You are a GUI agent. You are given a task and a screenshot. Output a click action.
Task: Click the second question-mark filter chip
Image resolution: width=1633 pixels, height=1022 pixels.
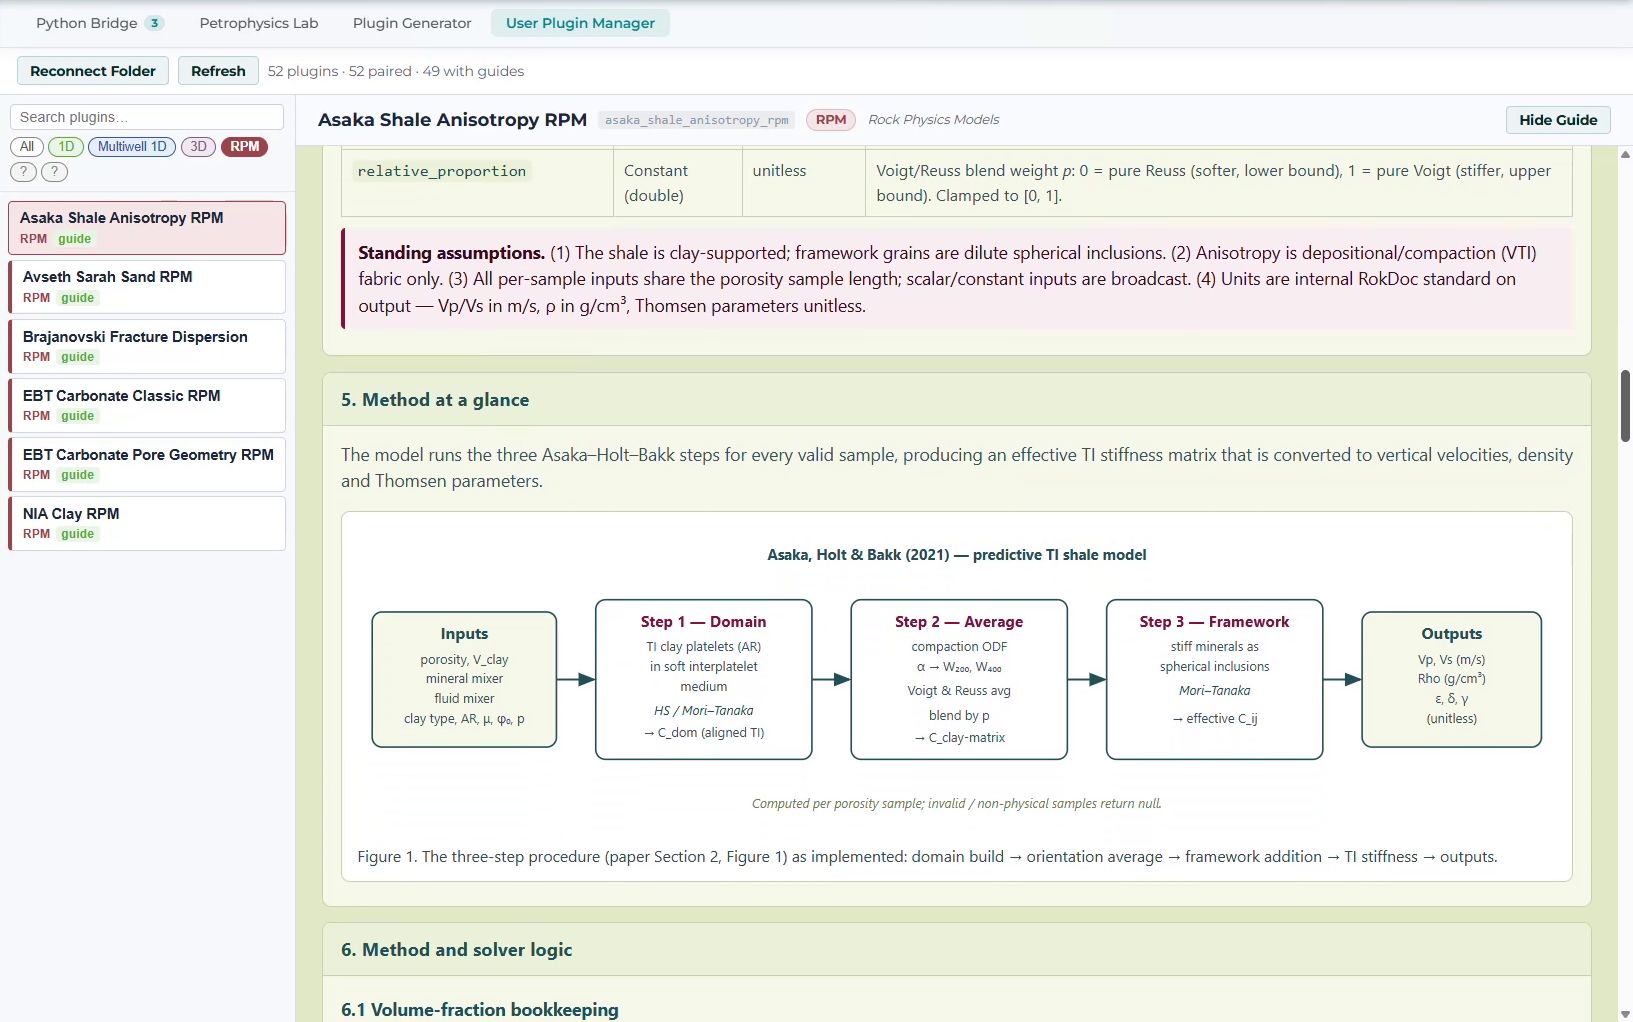tap(54, 172)
